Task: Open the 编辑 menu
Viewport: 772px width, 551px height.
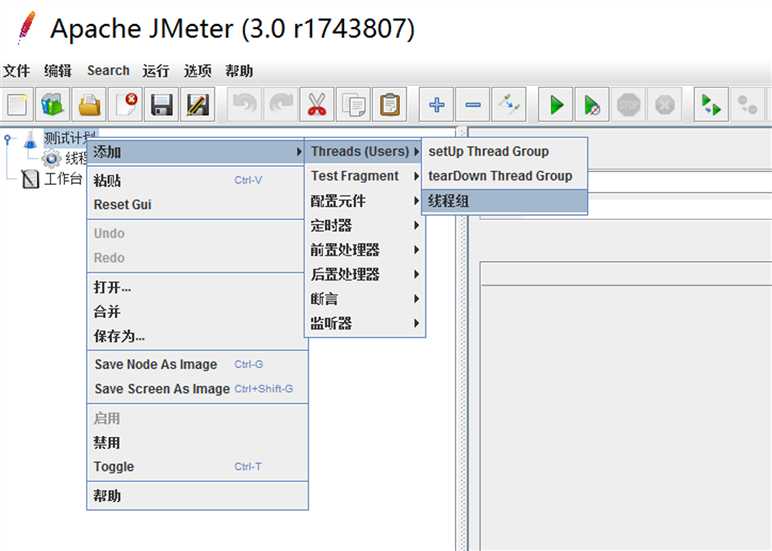Action: coord(58,71)
